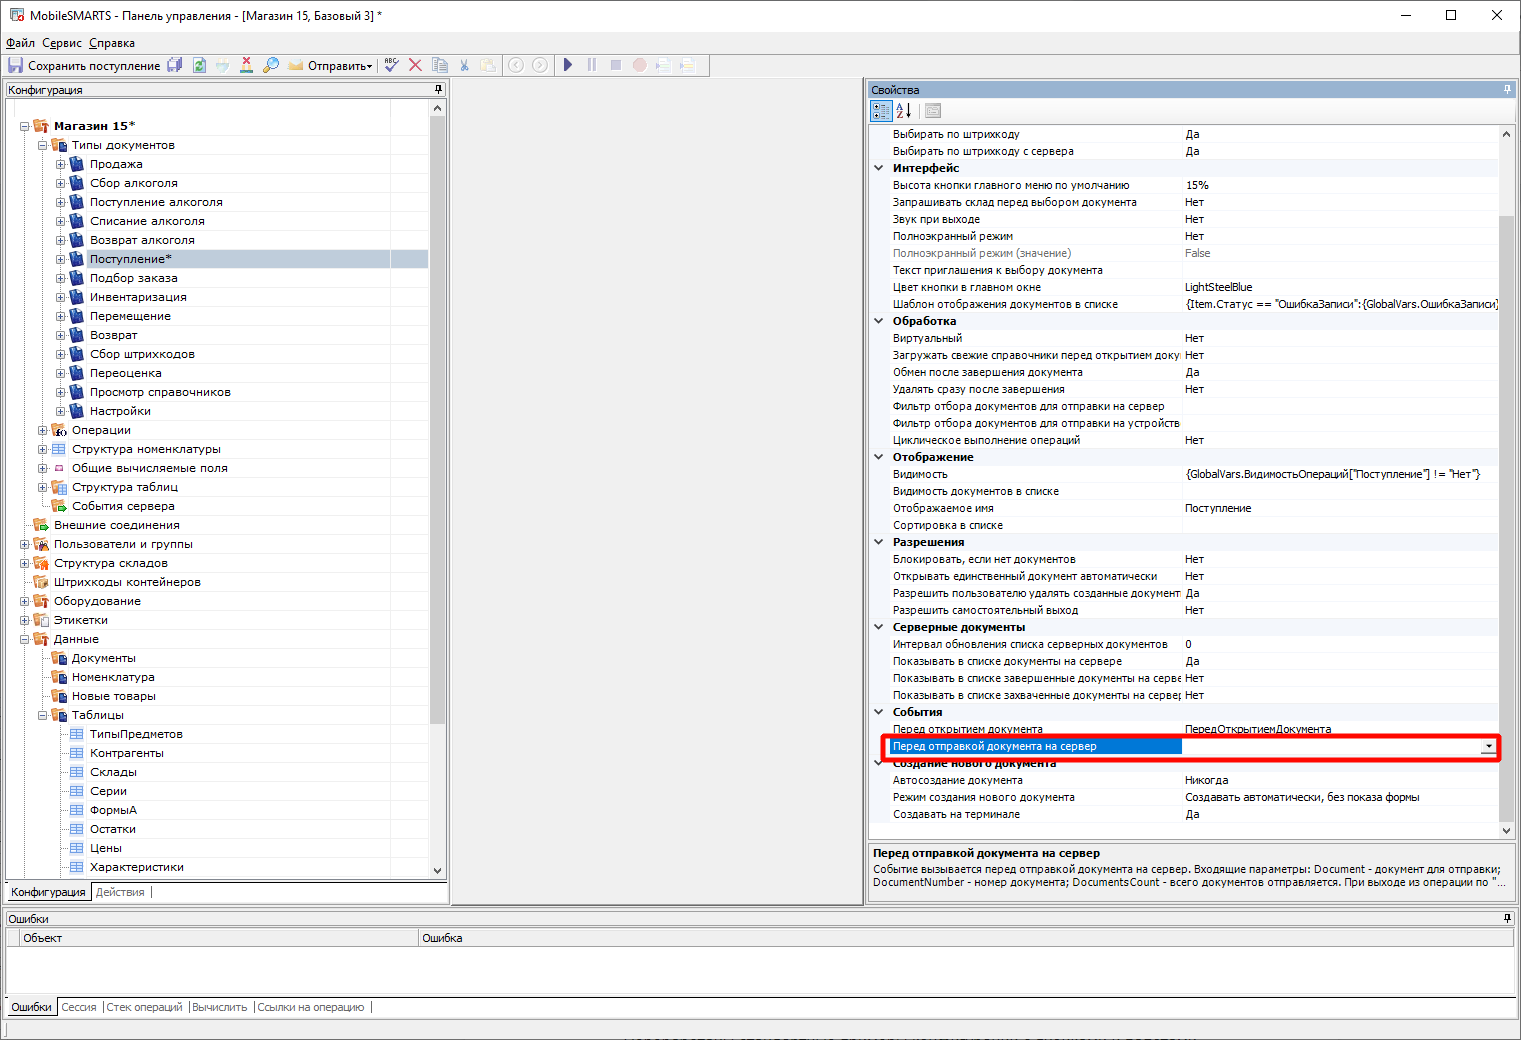Select the Номенклатура data item
This screenshot has height=1040, width=1521.
tap(113, 677)
